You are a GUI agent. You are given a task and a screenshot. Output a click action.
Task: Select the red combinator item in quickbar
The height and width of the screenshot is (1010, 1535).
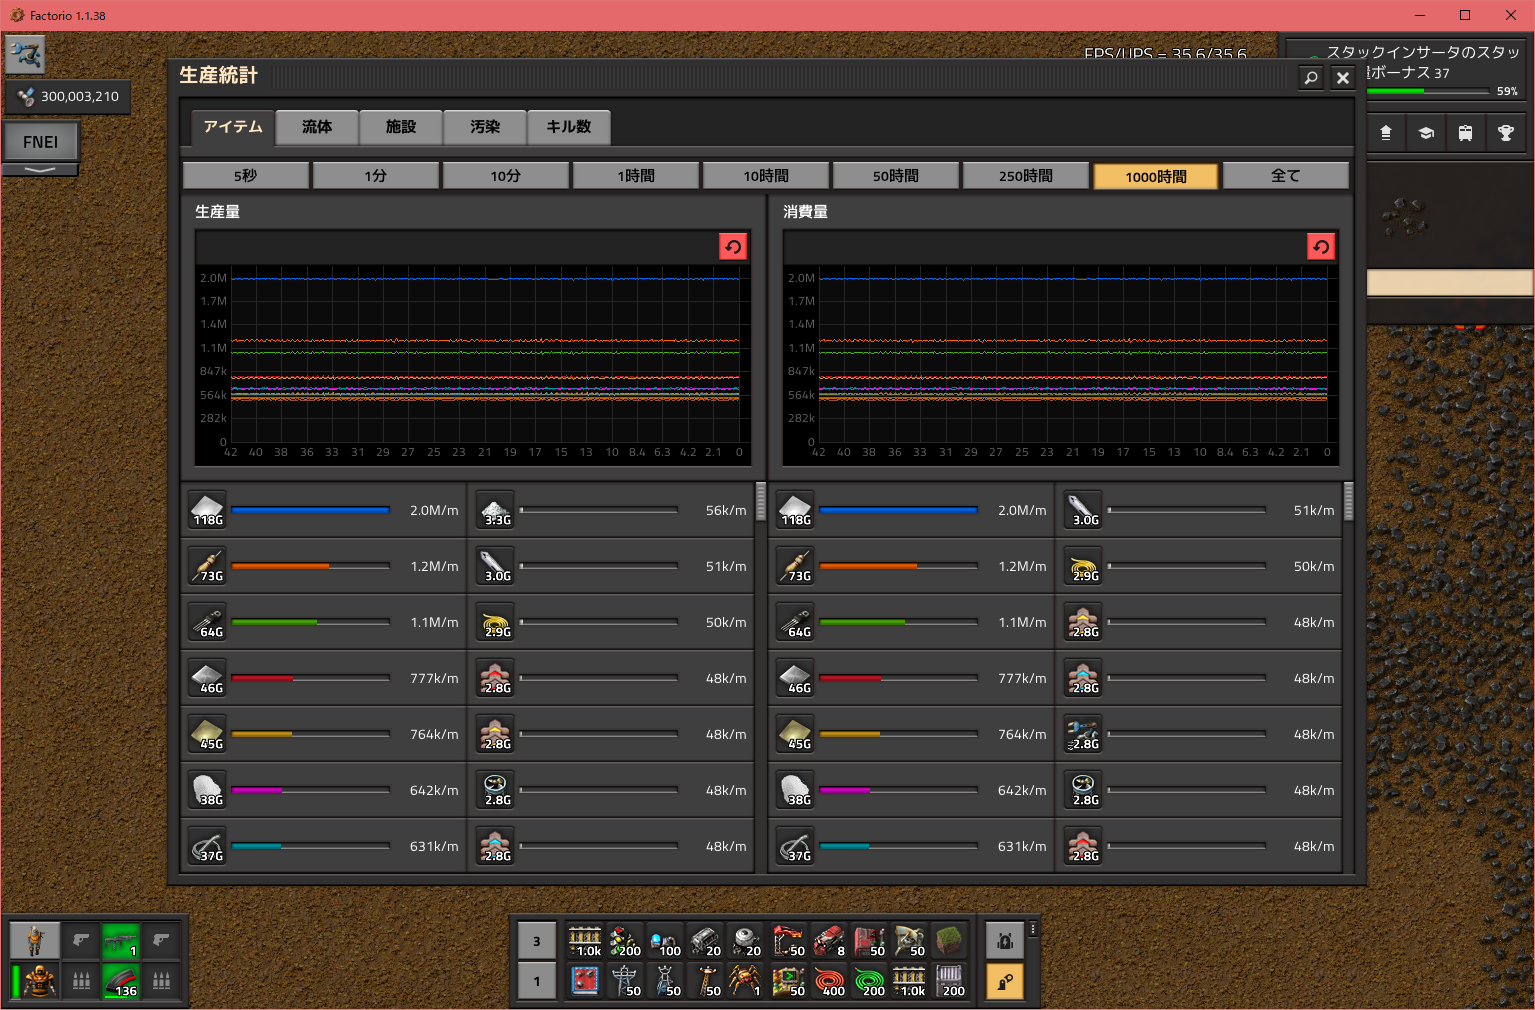point(585,980)
